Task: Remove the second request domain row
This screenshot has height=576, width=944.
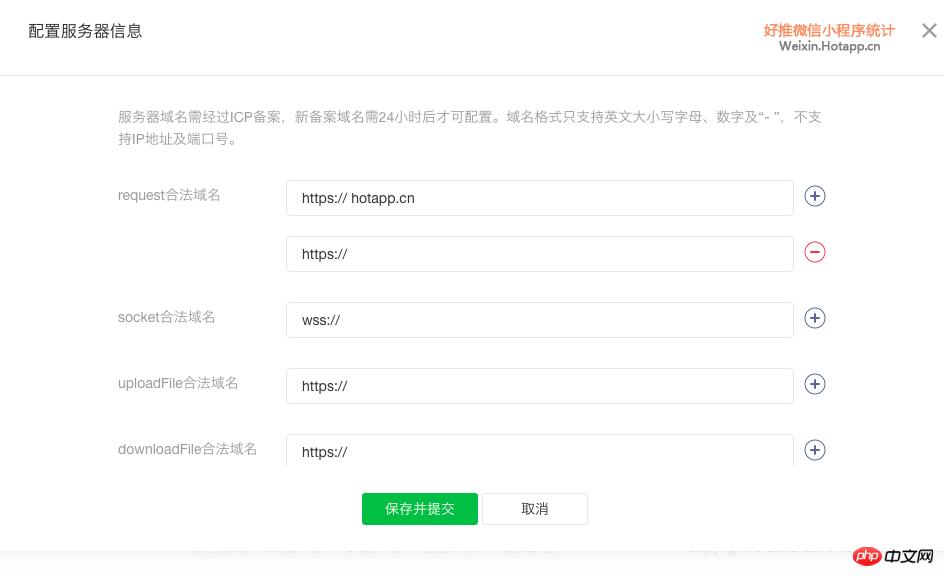Action: pos(815,252)
